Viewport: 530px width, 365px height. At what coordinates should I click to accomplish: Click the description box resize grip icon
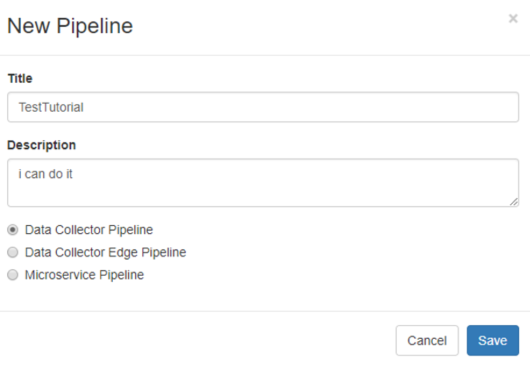[x=513, y=202]
